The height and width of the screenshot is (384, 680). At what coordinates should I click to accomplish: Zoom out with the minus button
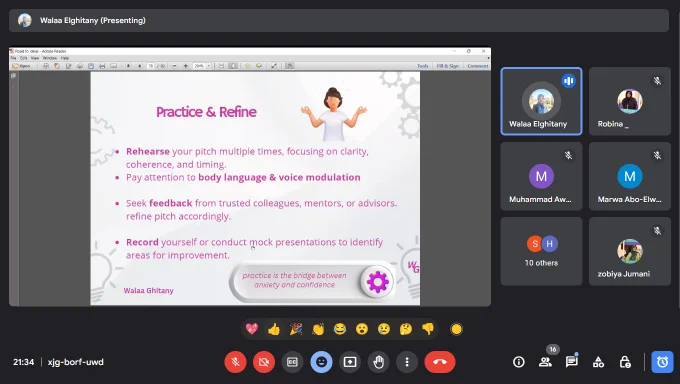(174, 66)
